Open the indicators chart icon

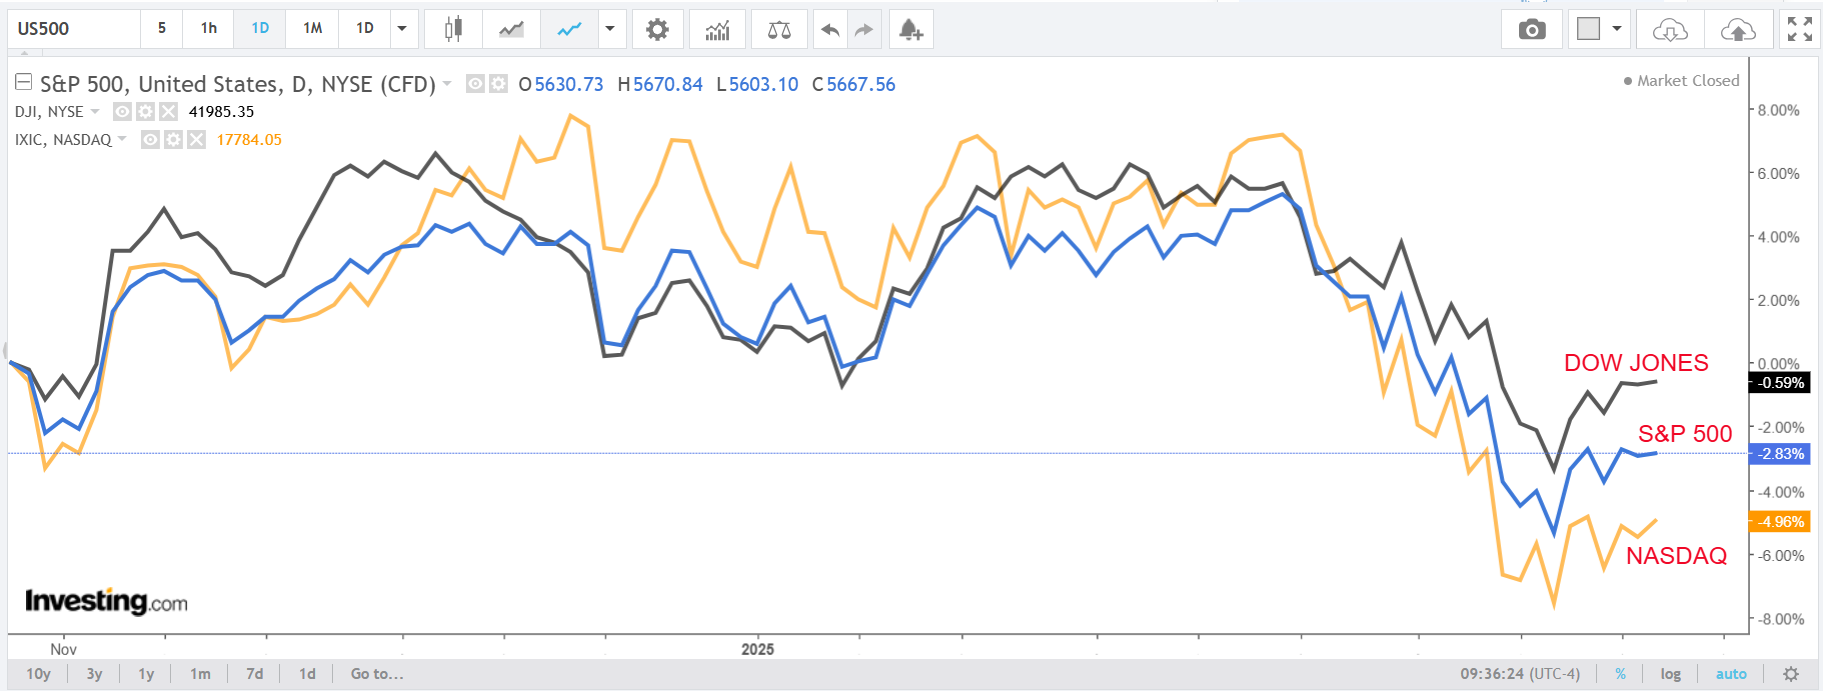pyautogui.click(x=717, y=29)
